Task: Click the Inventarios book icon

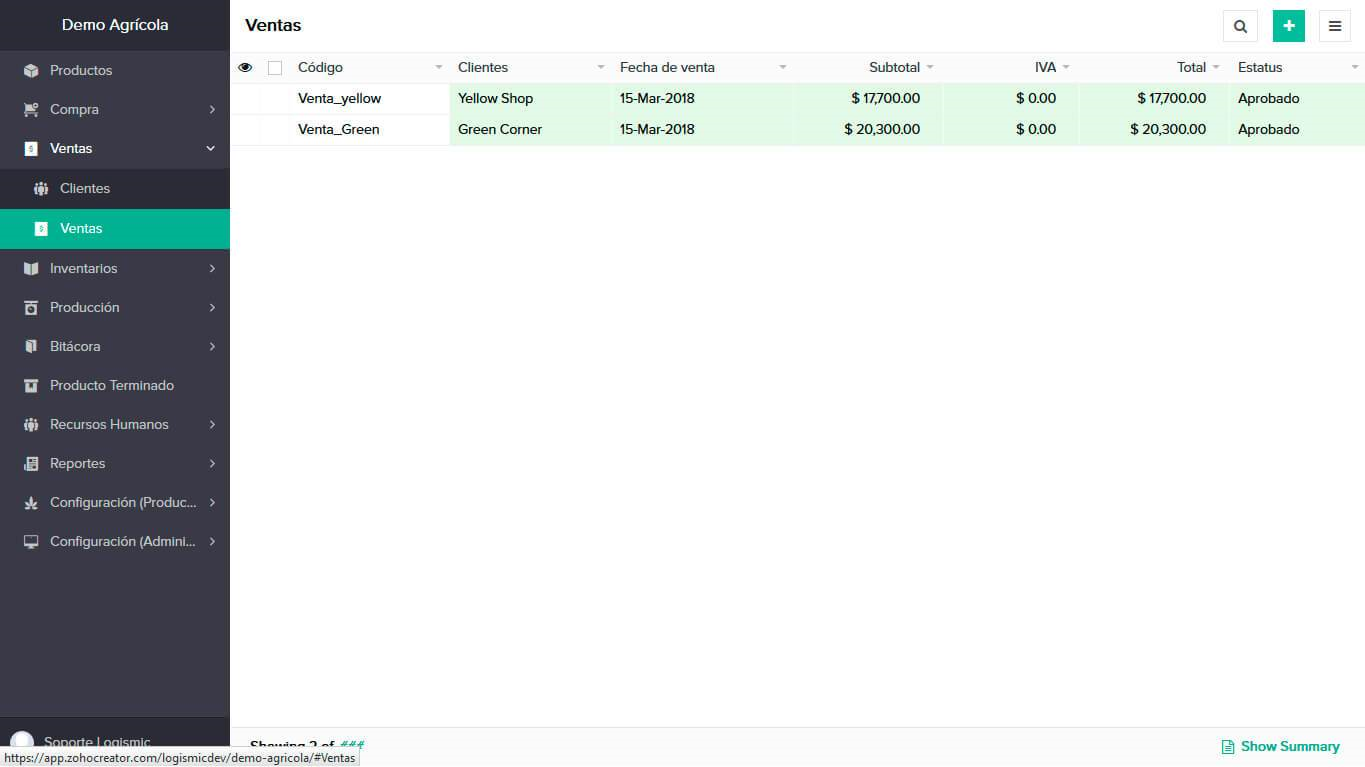Action: point(31,269)
